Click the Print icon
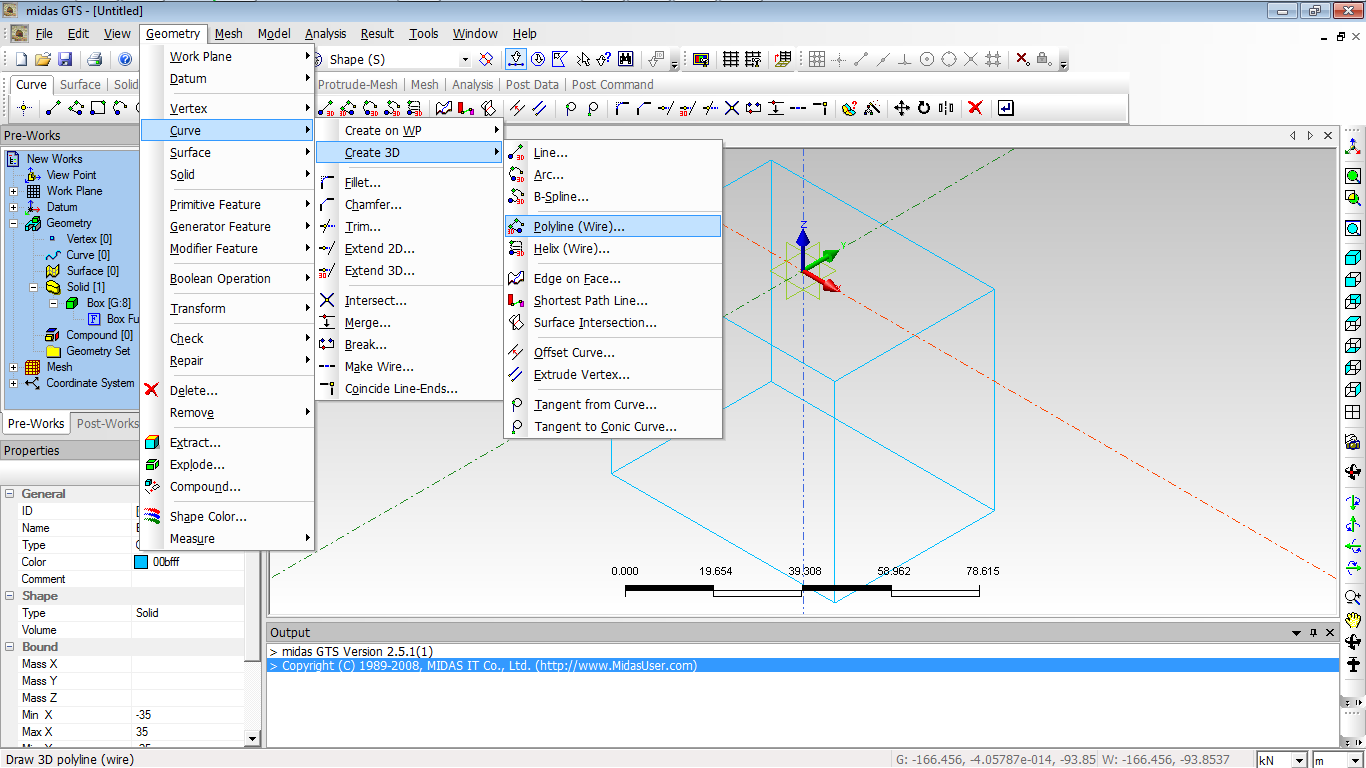 coord(94,60)
